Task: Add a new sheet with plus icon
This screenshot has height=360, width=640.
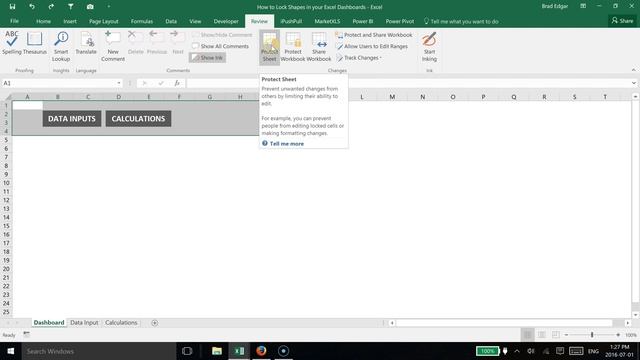Action: (x=154, y=323)
